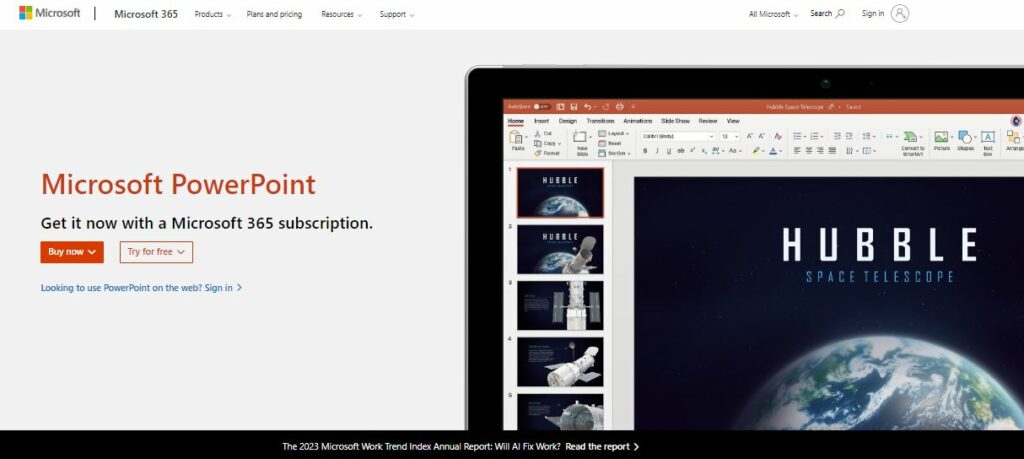Click the Increase font size icon
The height and width of the screenshot is (459, 1024).
(x=750, y=136)
